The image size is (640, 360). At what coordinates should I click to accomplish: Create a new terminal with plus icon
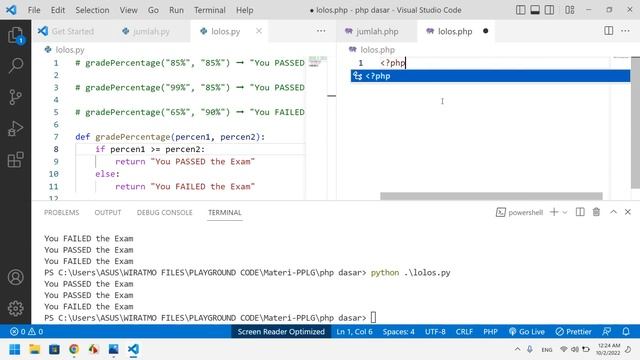pos(554,212)
